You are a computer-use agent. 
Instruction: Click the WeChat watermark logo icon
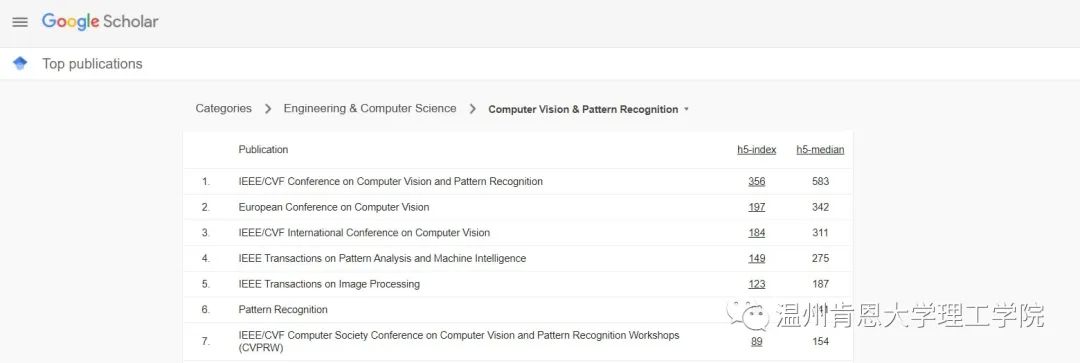click(x=749, y=315)
